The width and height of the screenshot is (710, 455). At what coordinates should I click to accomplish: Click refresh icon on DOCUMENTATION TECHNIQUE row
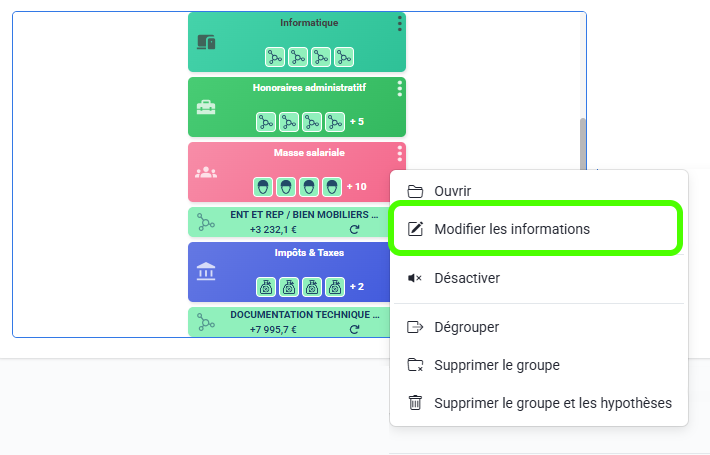click(354, 329)
